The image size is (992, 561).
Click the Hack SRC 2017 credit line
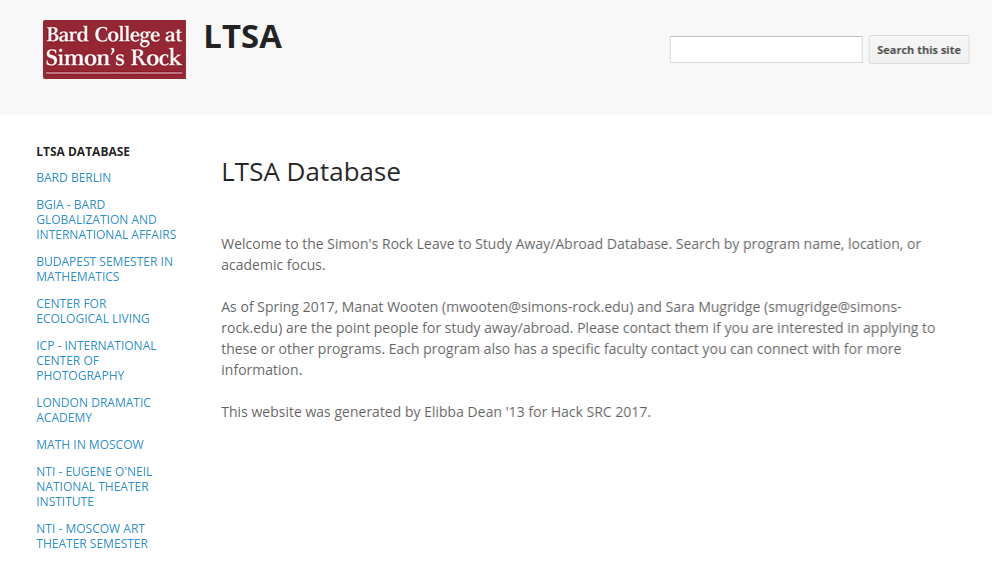(436, 412)
